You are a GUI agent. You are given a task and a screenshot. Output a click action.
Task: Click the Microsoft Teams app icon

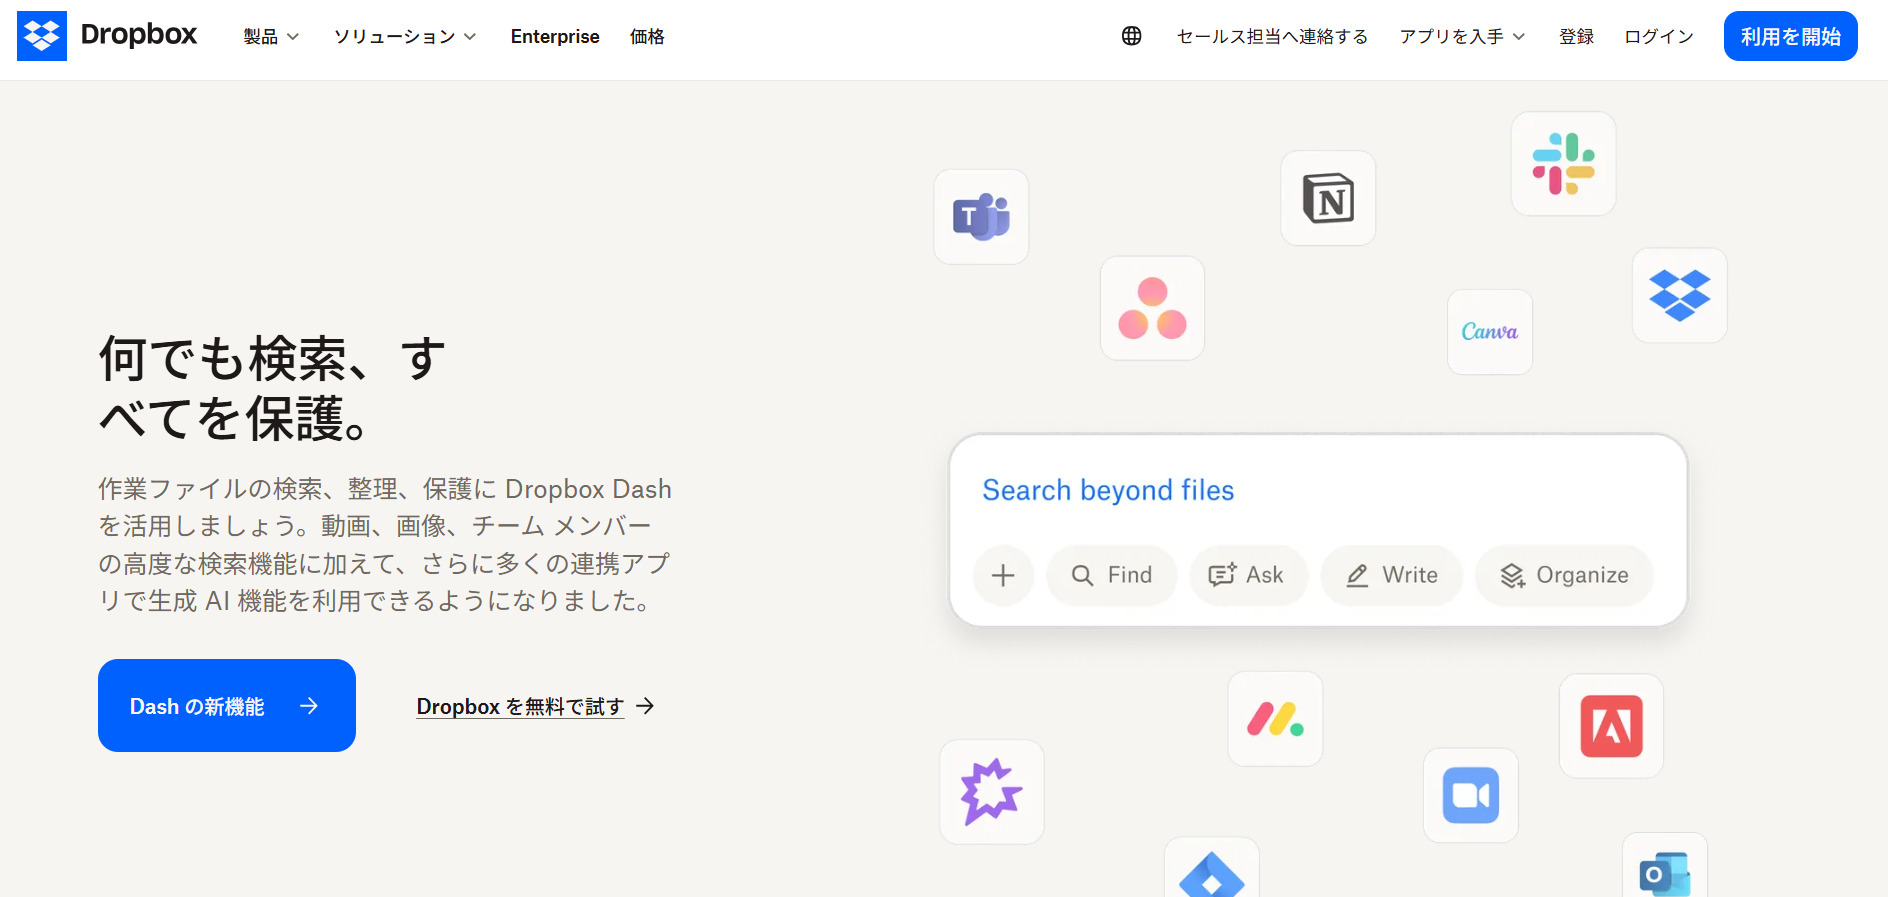[x=981, y=217]
